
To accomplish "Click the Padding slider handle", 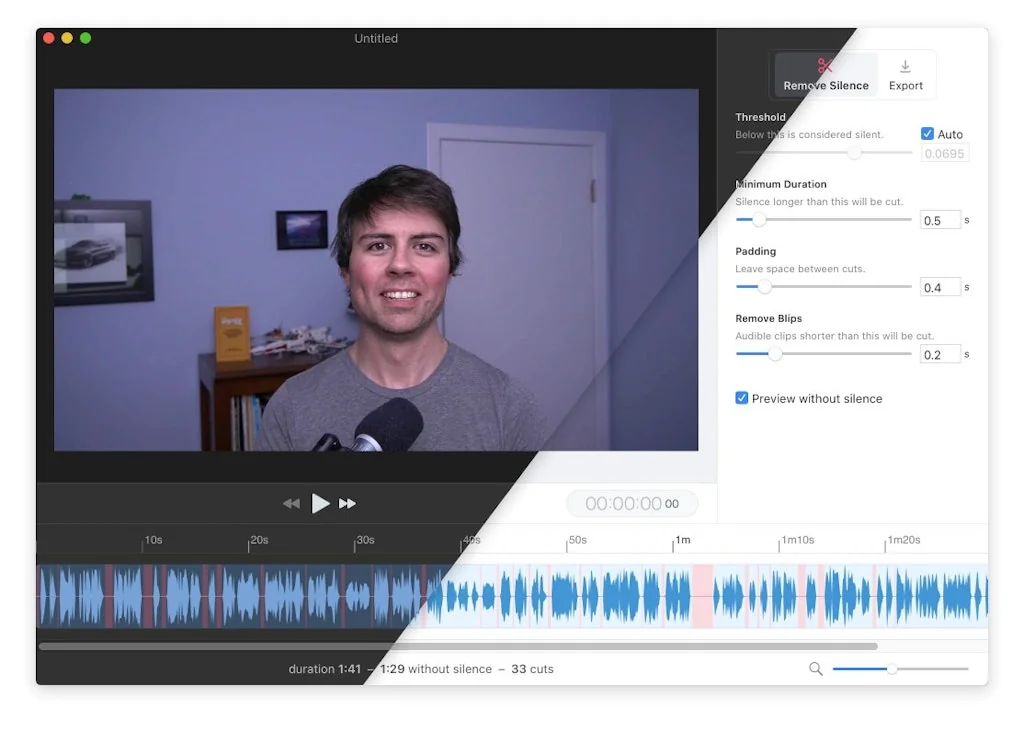I will point(766,286).
